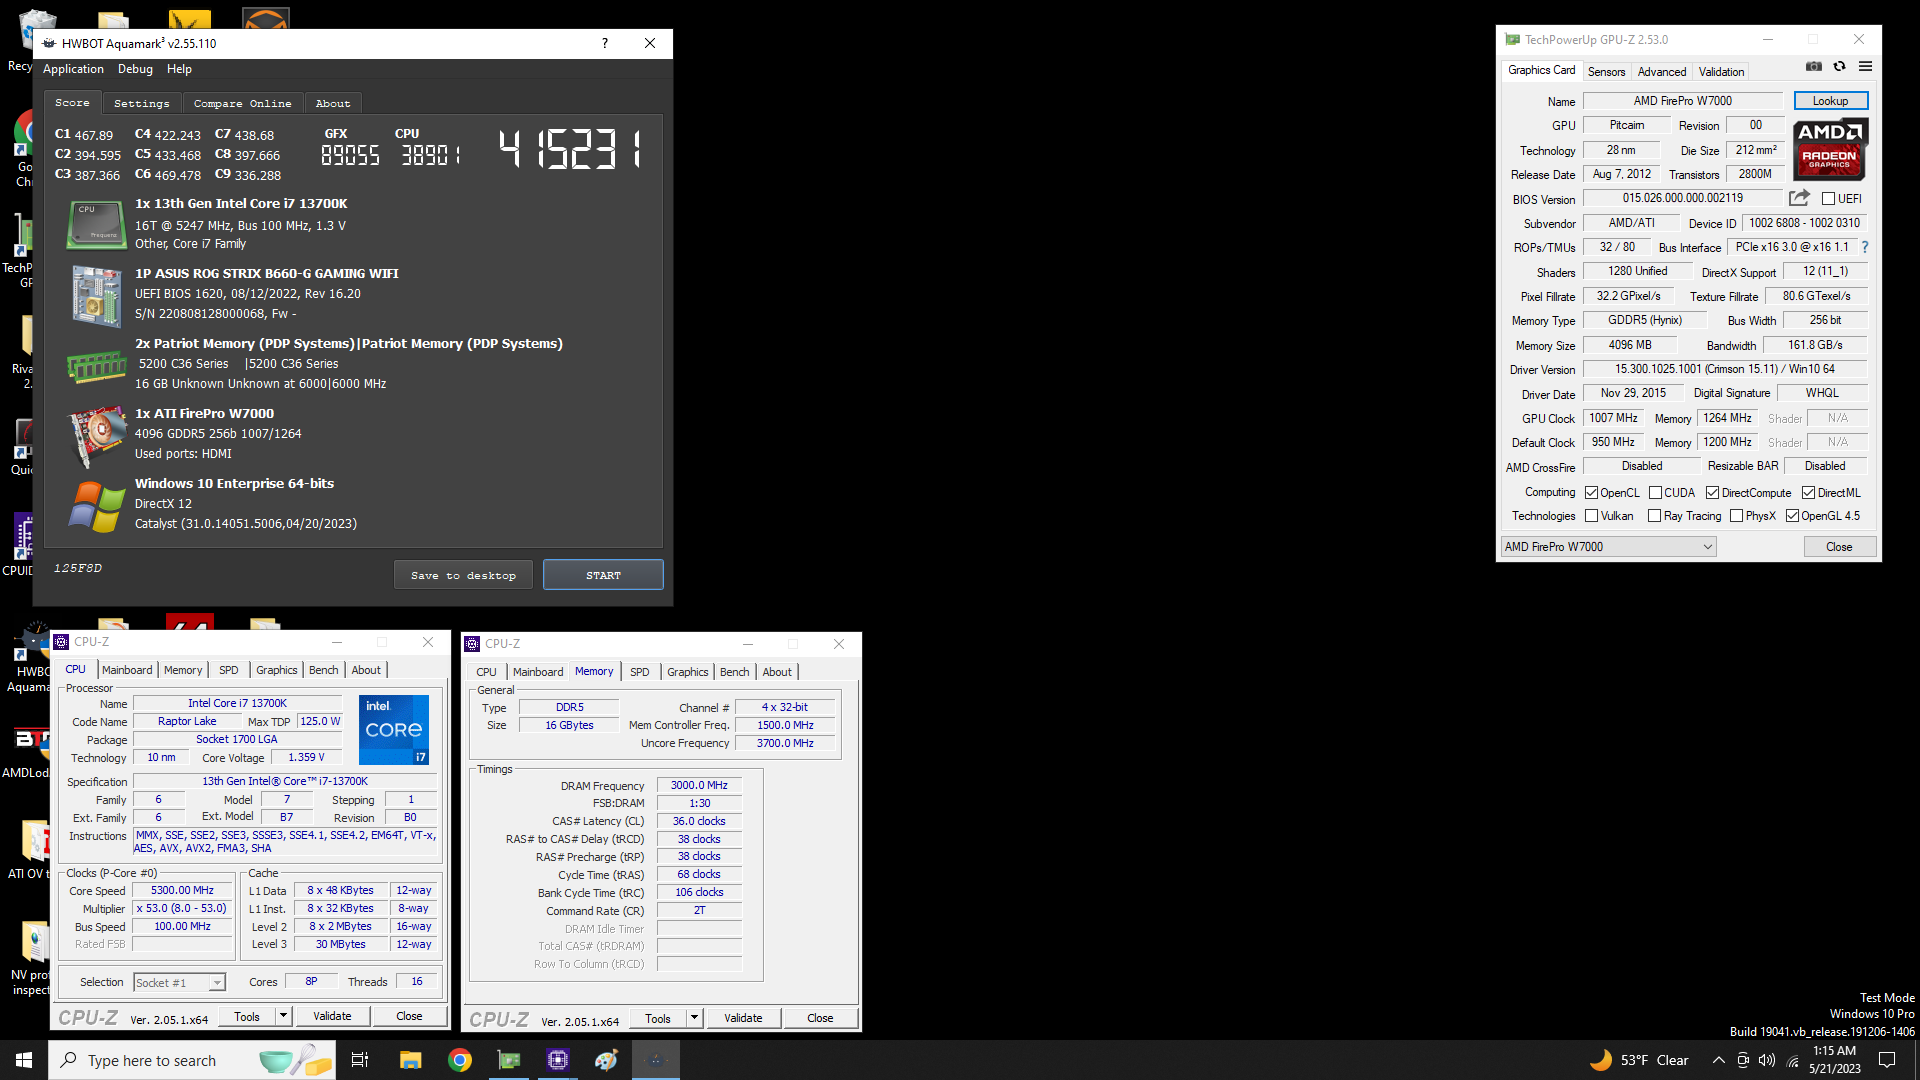This screenshot has height=1080, width=1920.
Task: Click the bus interface question mark icon
Action: point(1865,247)
